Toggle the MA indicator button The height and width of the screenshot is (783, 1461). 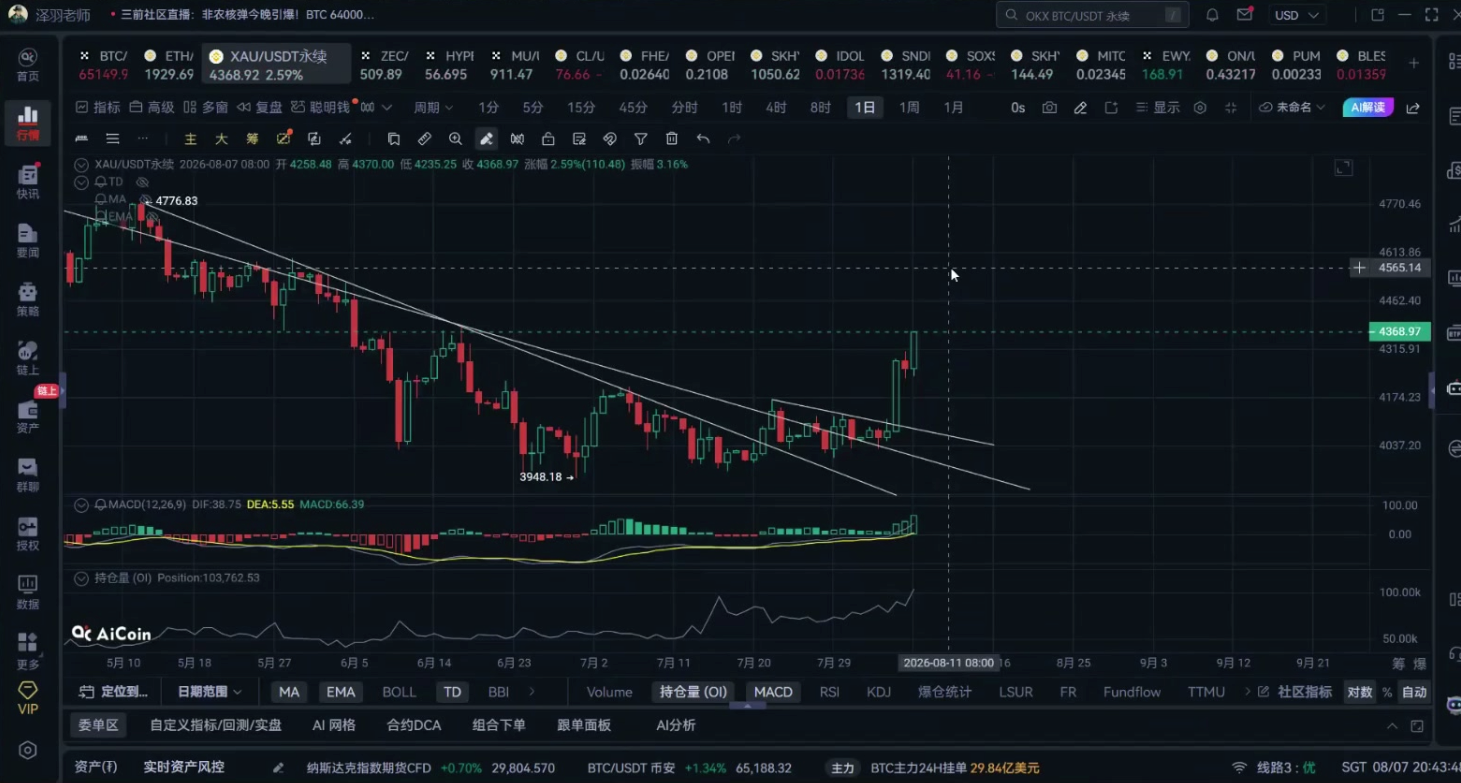pos(289,692)
